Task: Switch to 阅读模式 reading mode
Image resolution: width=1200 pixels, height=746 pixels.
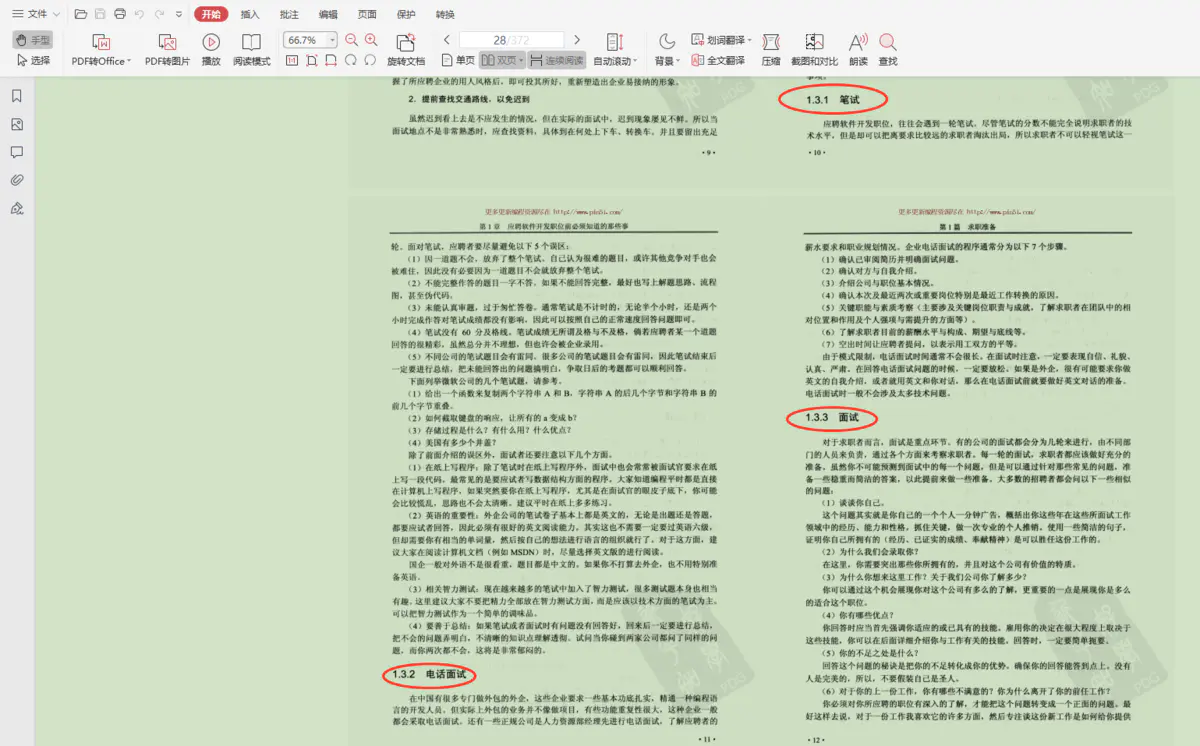Action: 251,50
